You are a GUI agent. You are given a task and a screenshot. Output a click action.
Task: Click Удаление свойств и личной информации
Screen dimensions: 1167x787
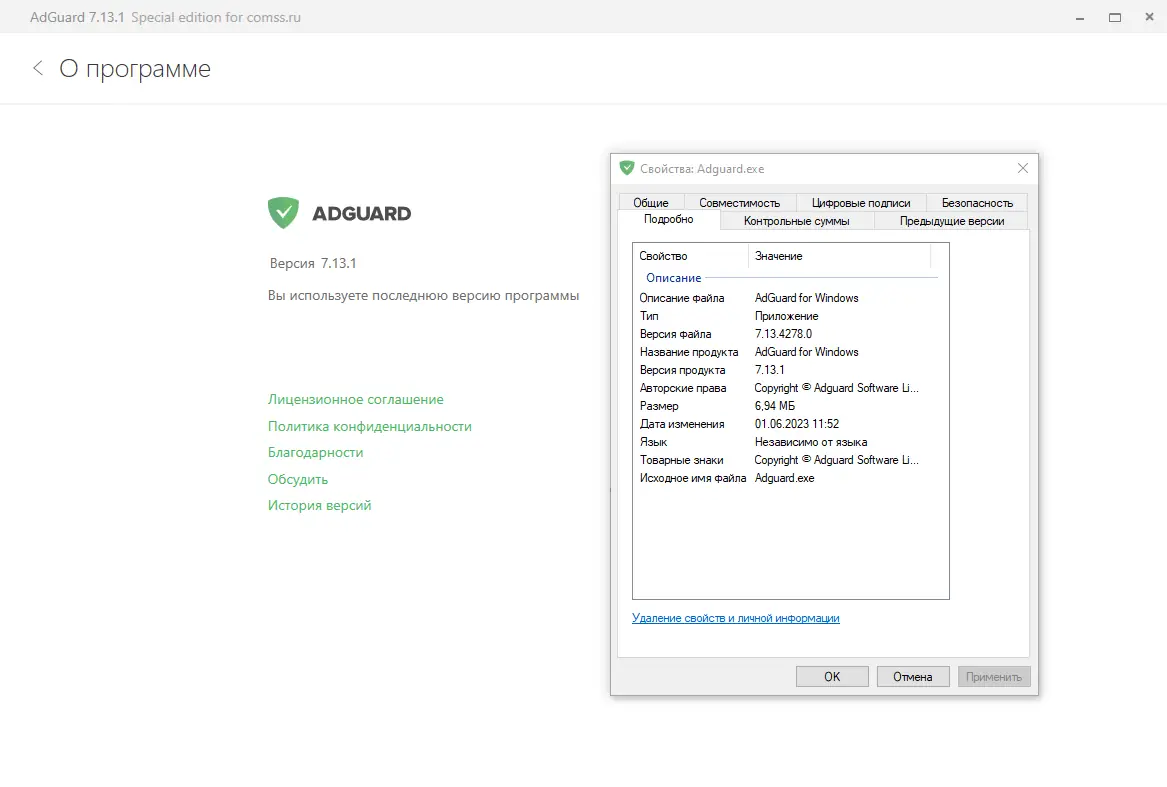click(736, 618)
